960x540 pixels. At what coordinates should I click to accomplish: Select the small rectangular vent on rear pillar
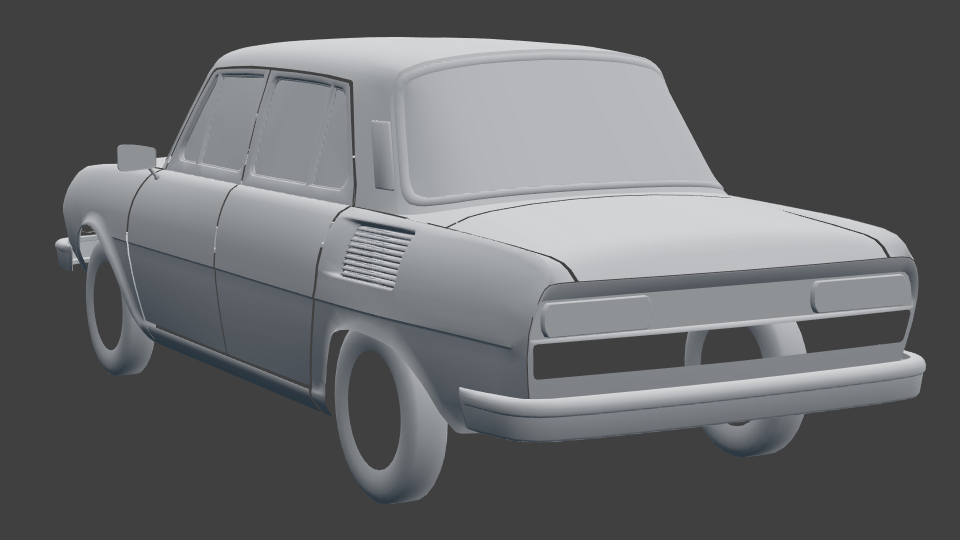pyautogui.click(x=382, y=154)
